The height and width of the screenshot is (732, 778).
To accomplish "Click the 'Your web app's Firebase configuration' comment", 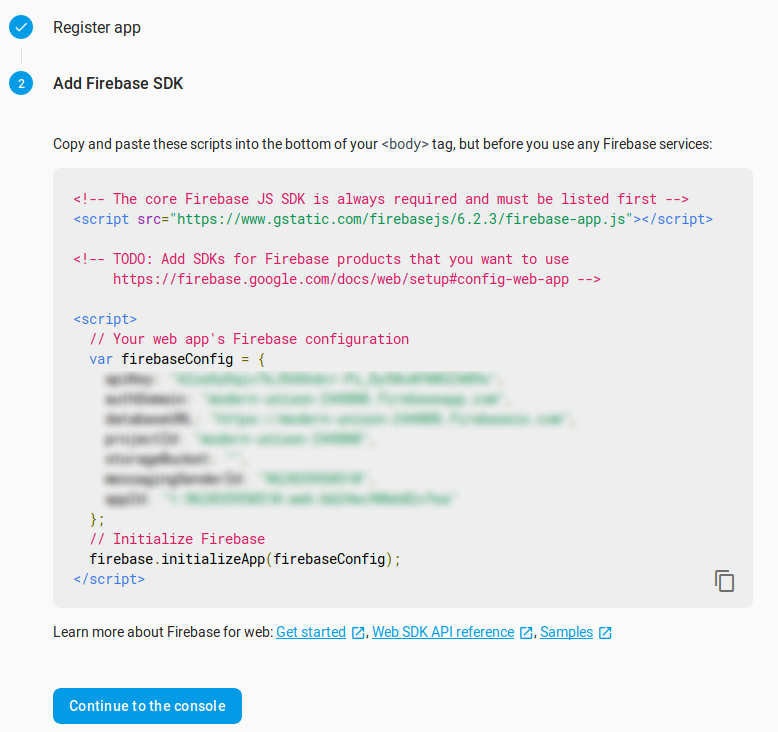I will point(249,339).
